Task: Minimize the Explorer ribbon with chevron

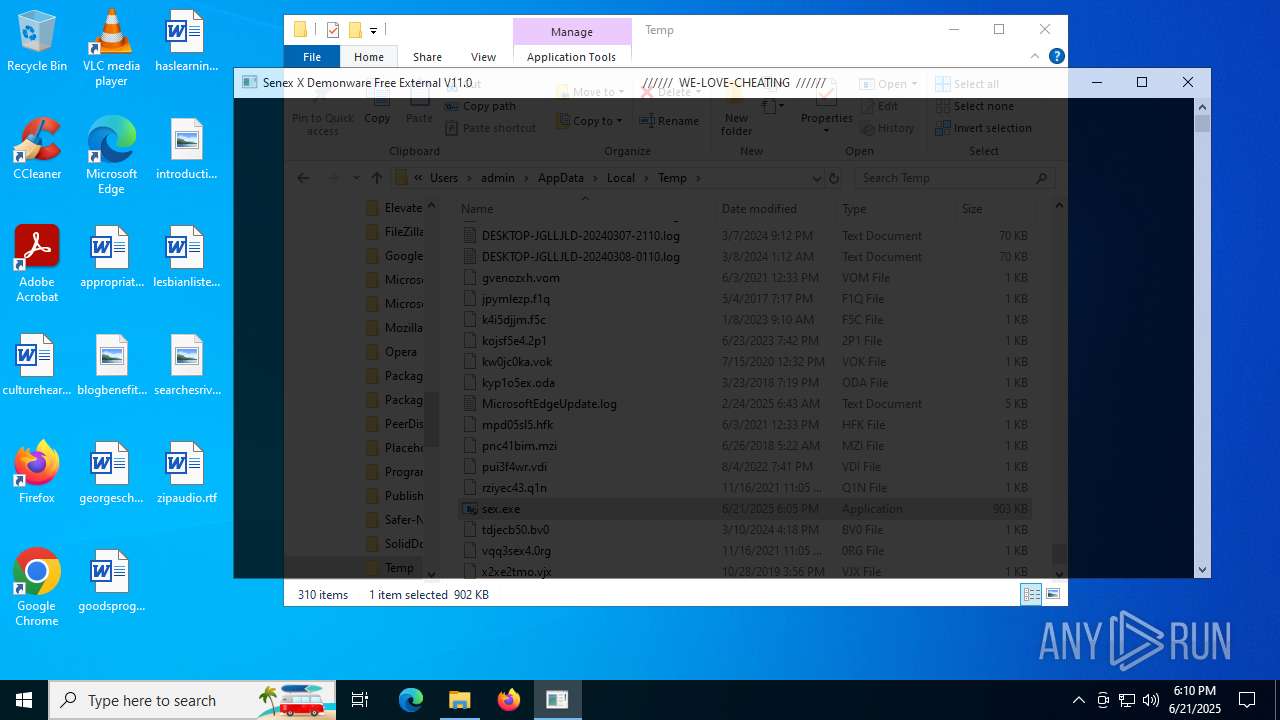Action: pyautogui.click(x=1035, y=57)
